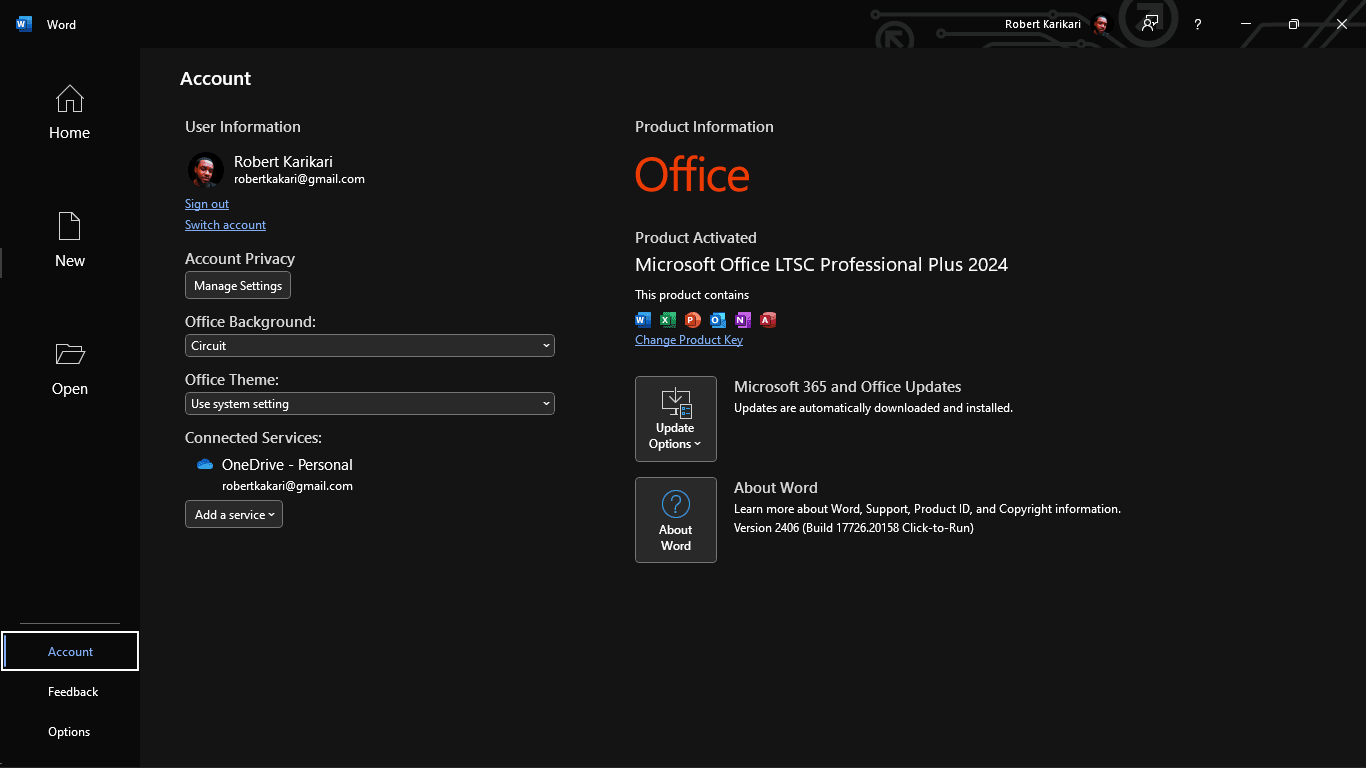Click Robert Karikari name in title bar
1366x768 pixels.
(x=1043, y=24)
